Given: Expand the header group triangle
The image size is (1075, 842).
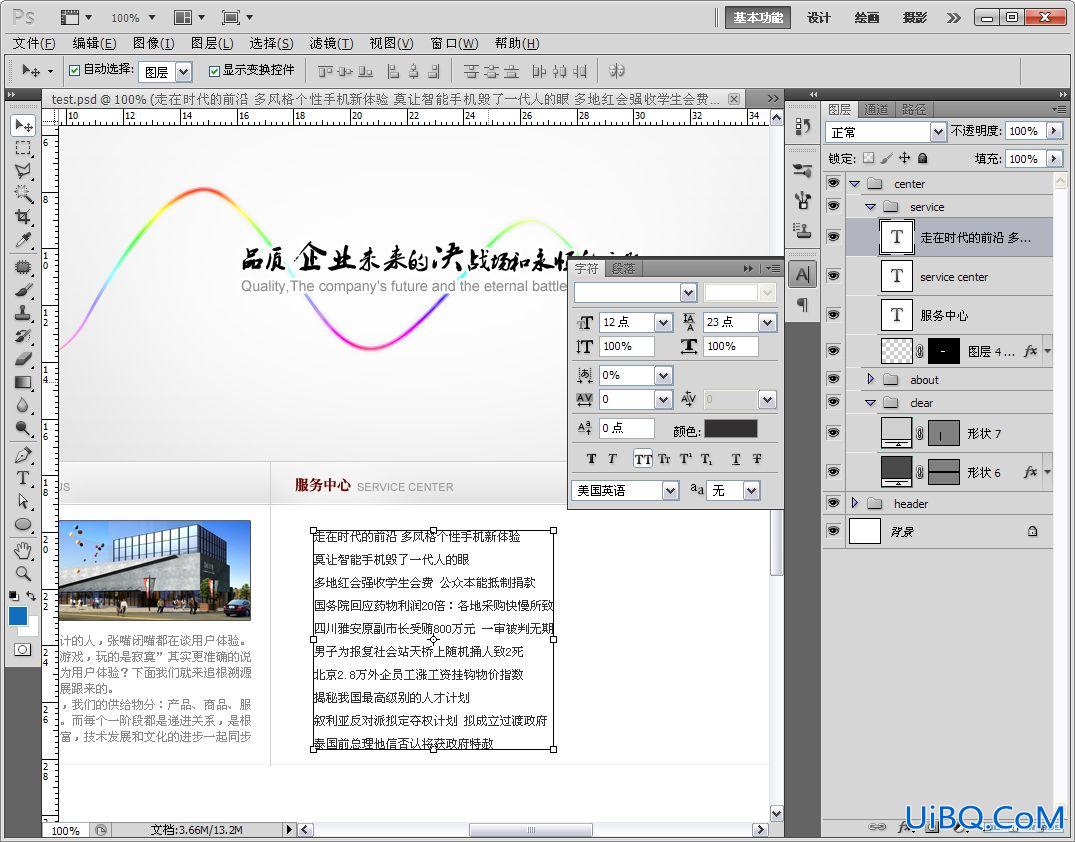Looking at the screenshot, I should point(854,503).
